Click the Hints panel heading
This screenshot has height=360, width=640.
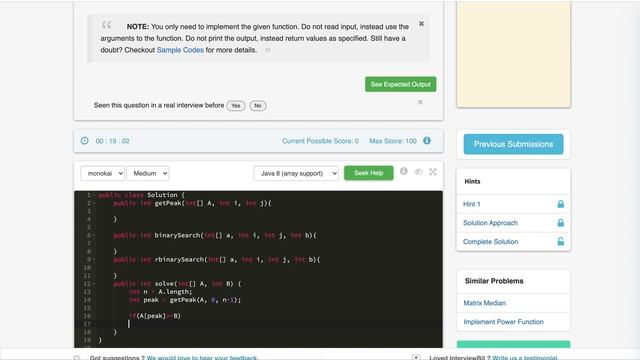(x=472, y=181)
